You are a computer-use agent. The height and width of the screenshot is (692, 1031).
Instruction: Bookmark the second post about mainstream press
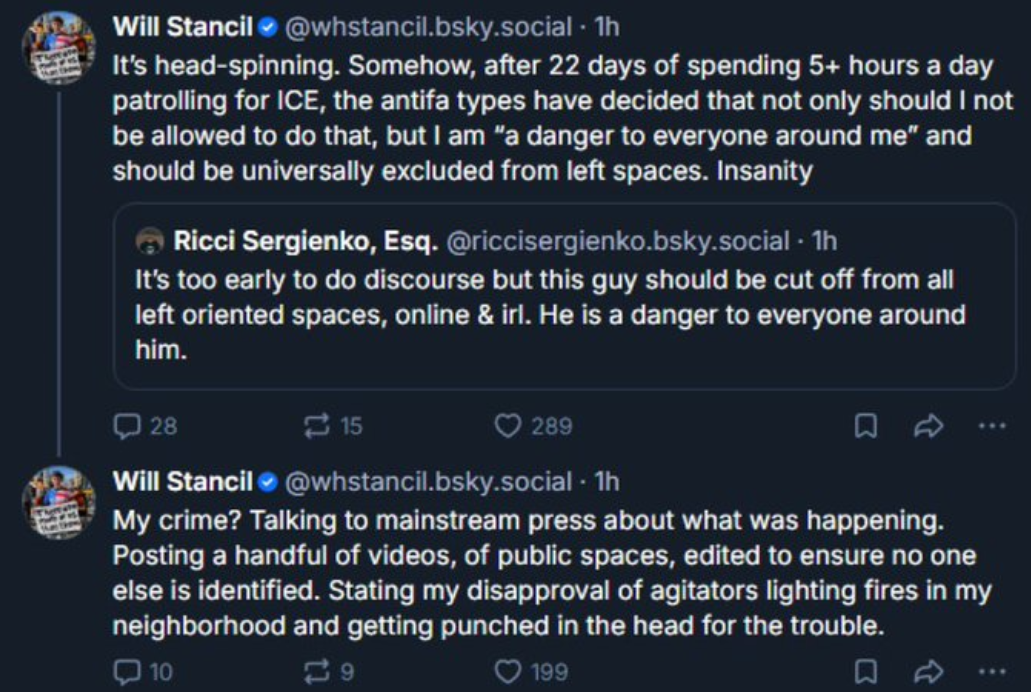point(866,672)
